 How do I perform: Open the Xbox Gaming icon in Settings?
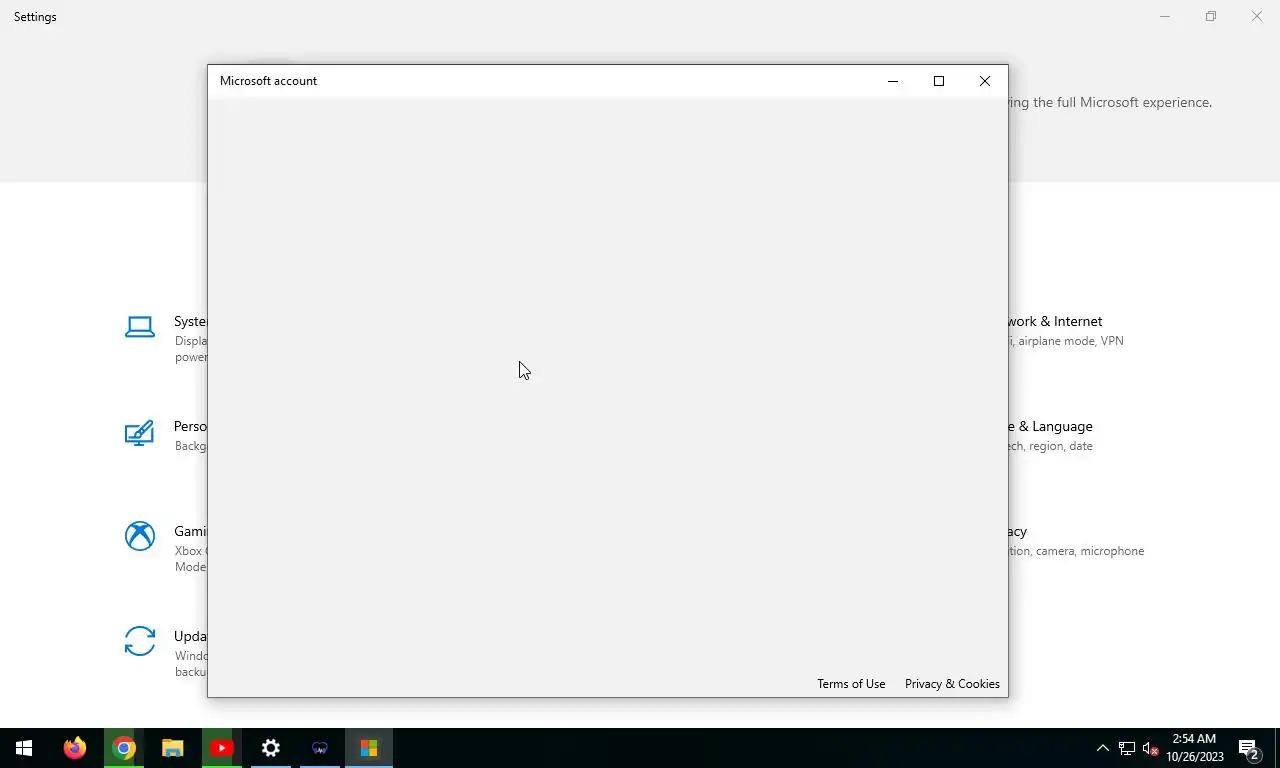pos(140,536)
